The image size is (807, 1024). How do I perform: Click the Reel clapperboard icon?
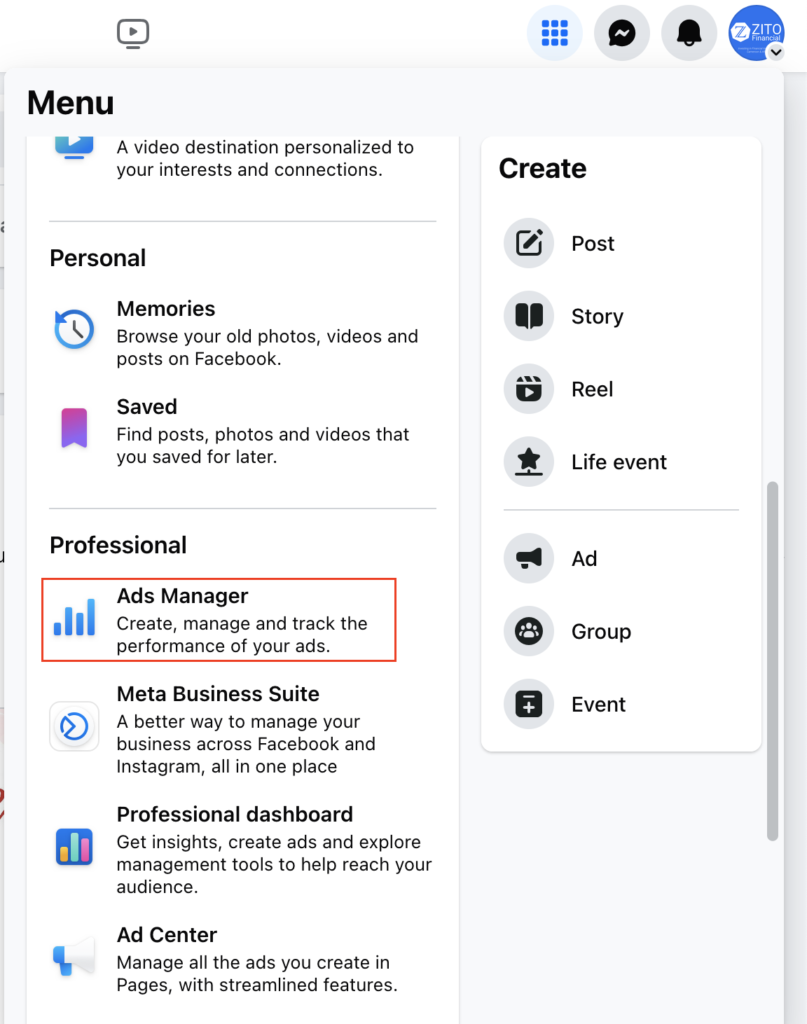[529, 389]
